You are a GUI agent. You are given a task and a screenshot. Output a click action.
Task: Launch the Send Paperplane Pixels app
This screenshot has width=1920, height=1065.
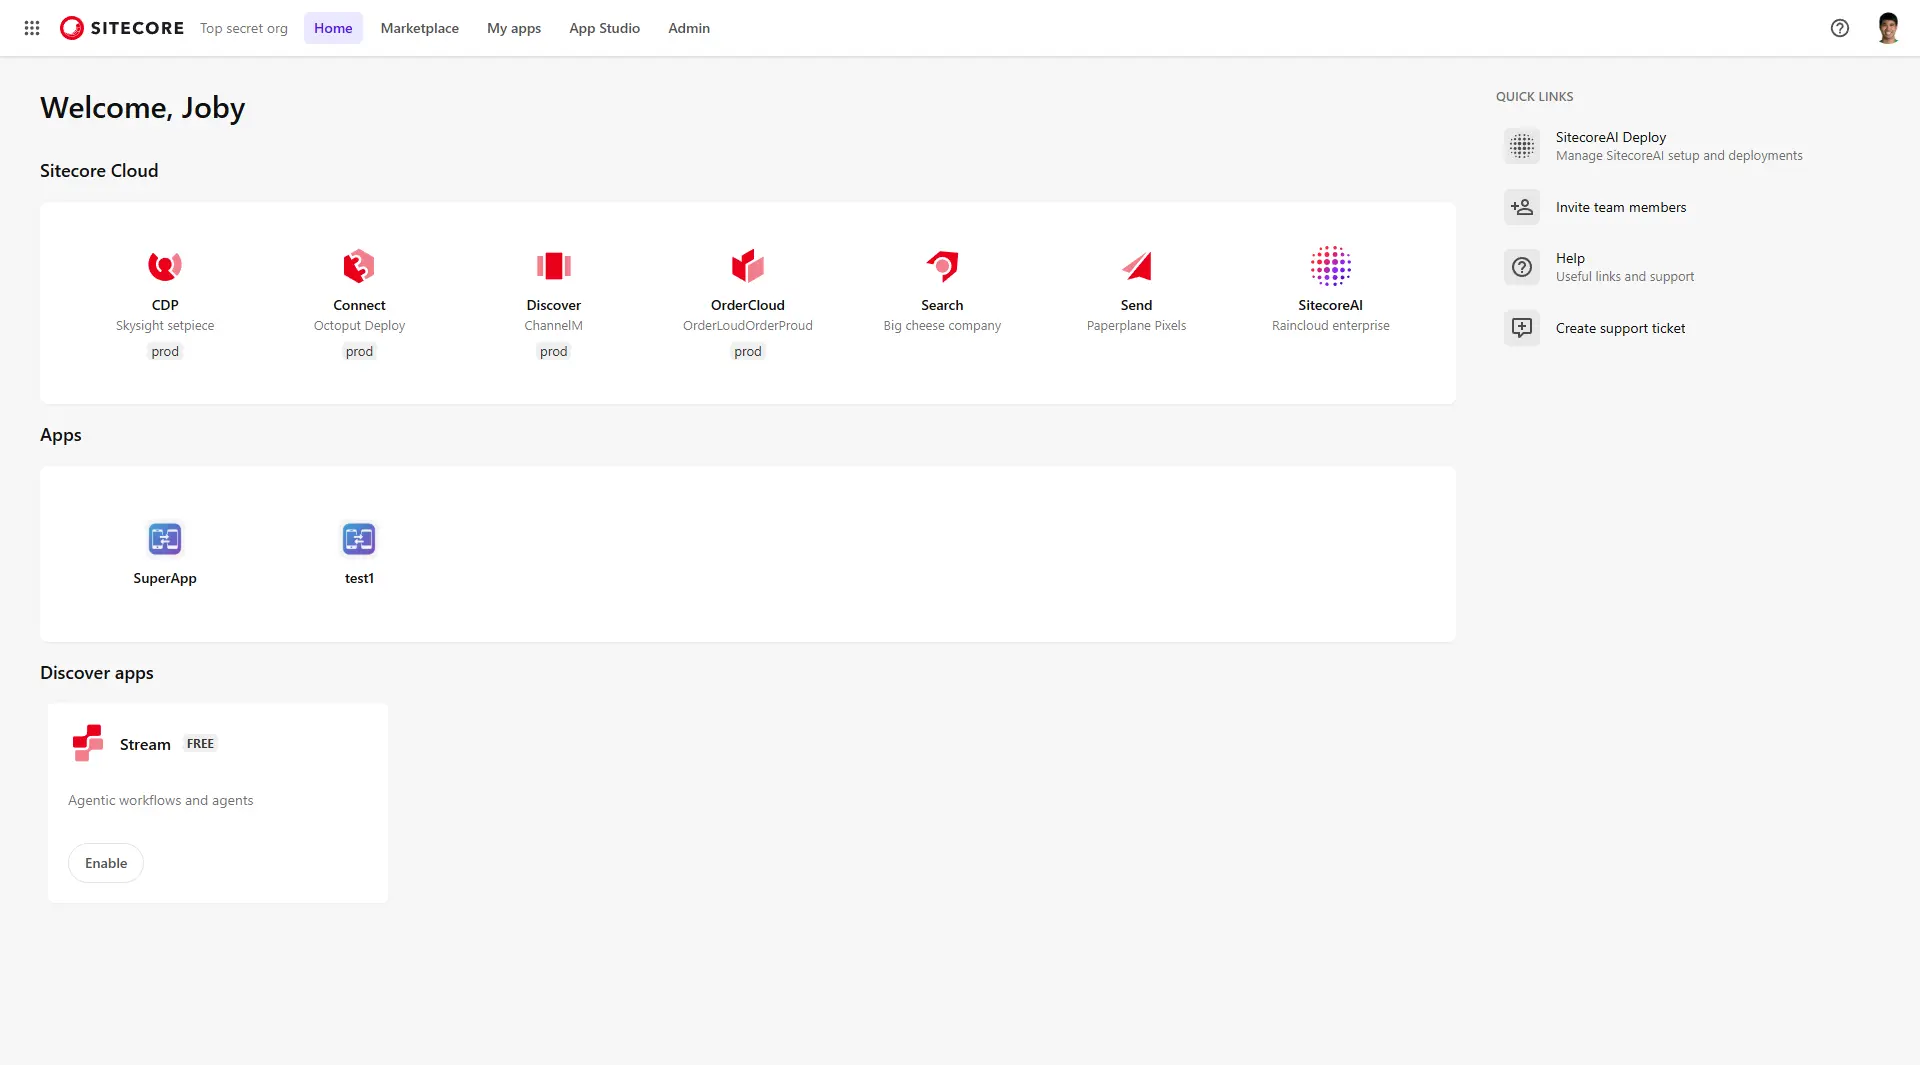click(x=1136, y=292)
